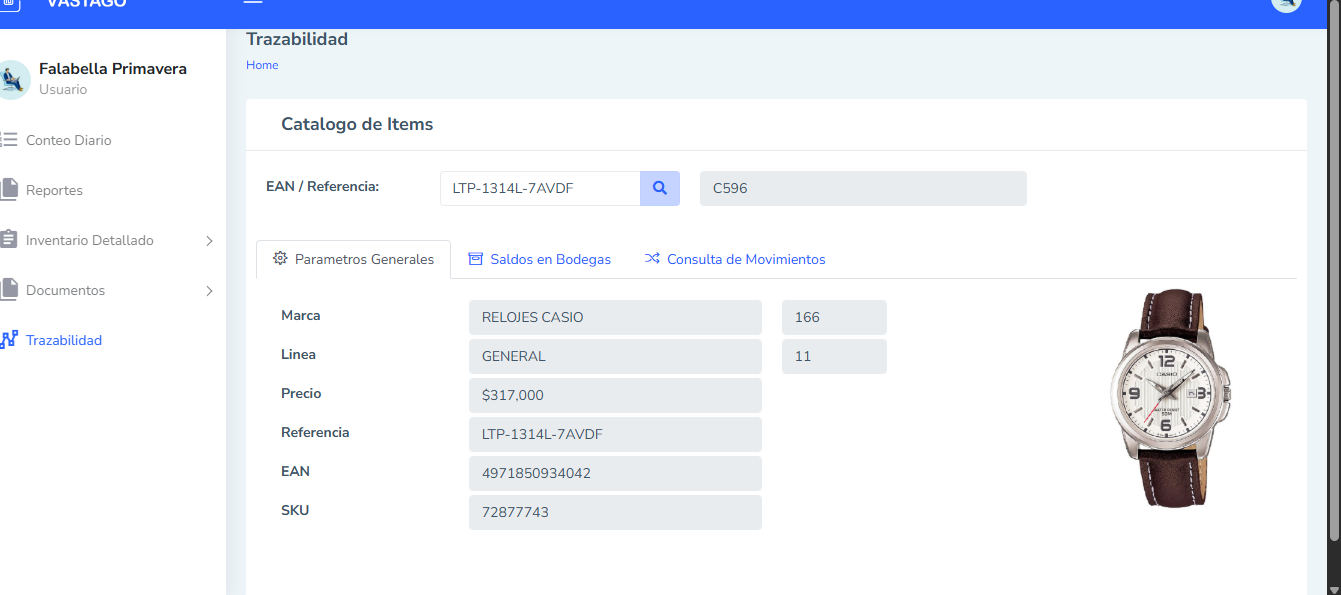Open Reportes from the sidebar
The height and width of the screenshot is (595, 1341).
pyautogui.click(x=54, y=190)
